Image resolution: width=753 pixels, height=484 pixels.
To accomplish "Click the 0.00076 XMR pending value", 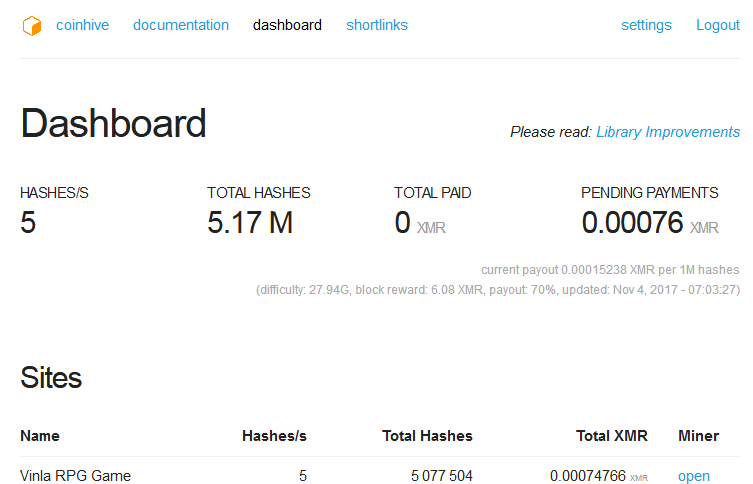I will pos(650,223).
